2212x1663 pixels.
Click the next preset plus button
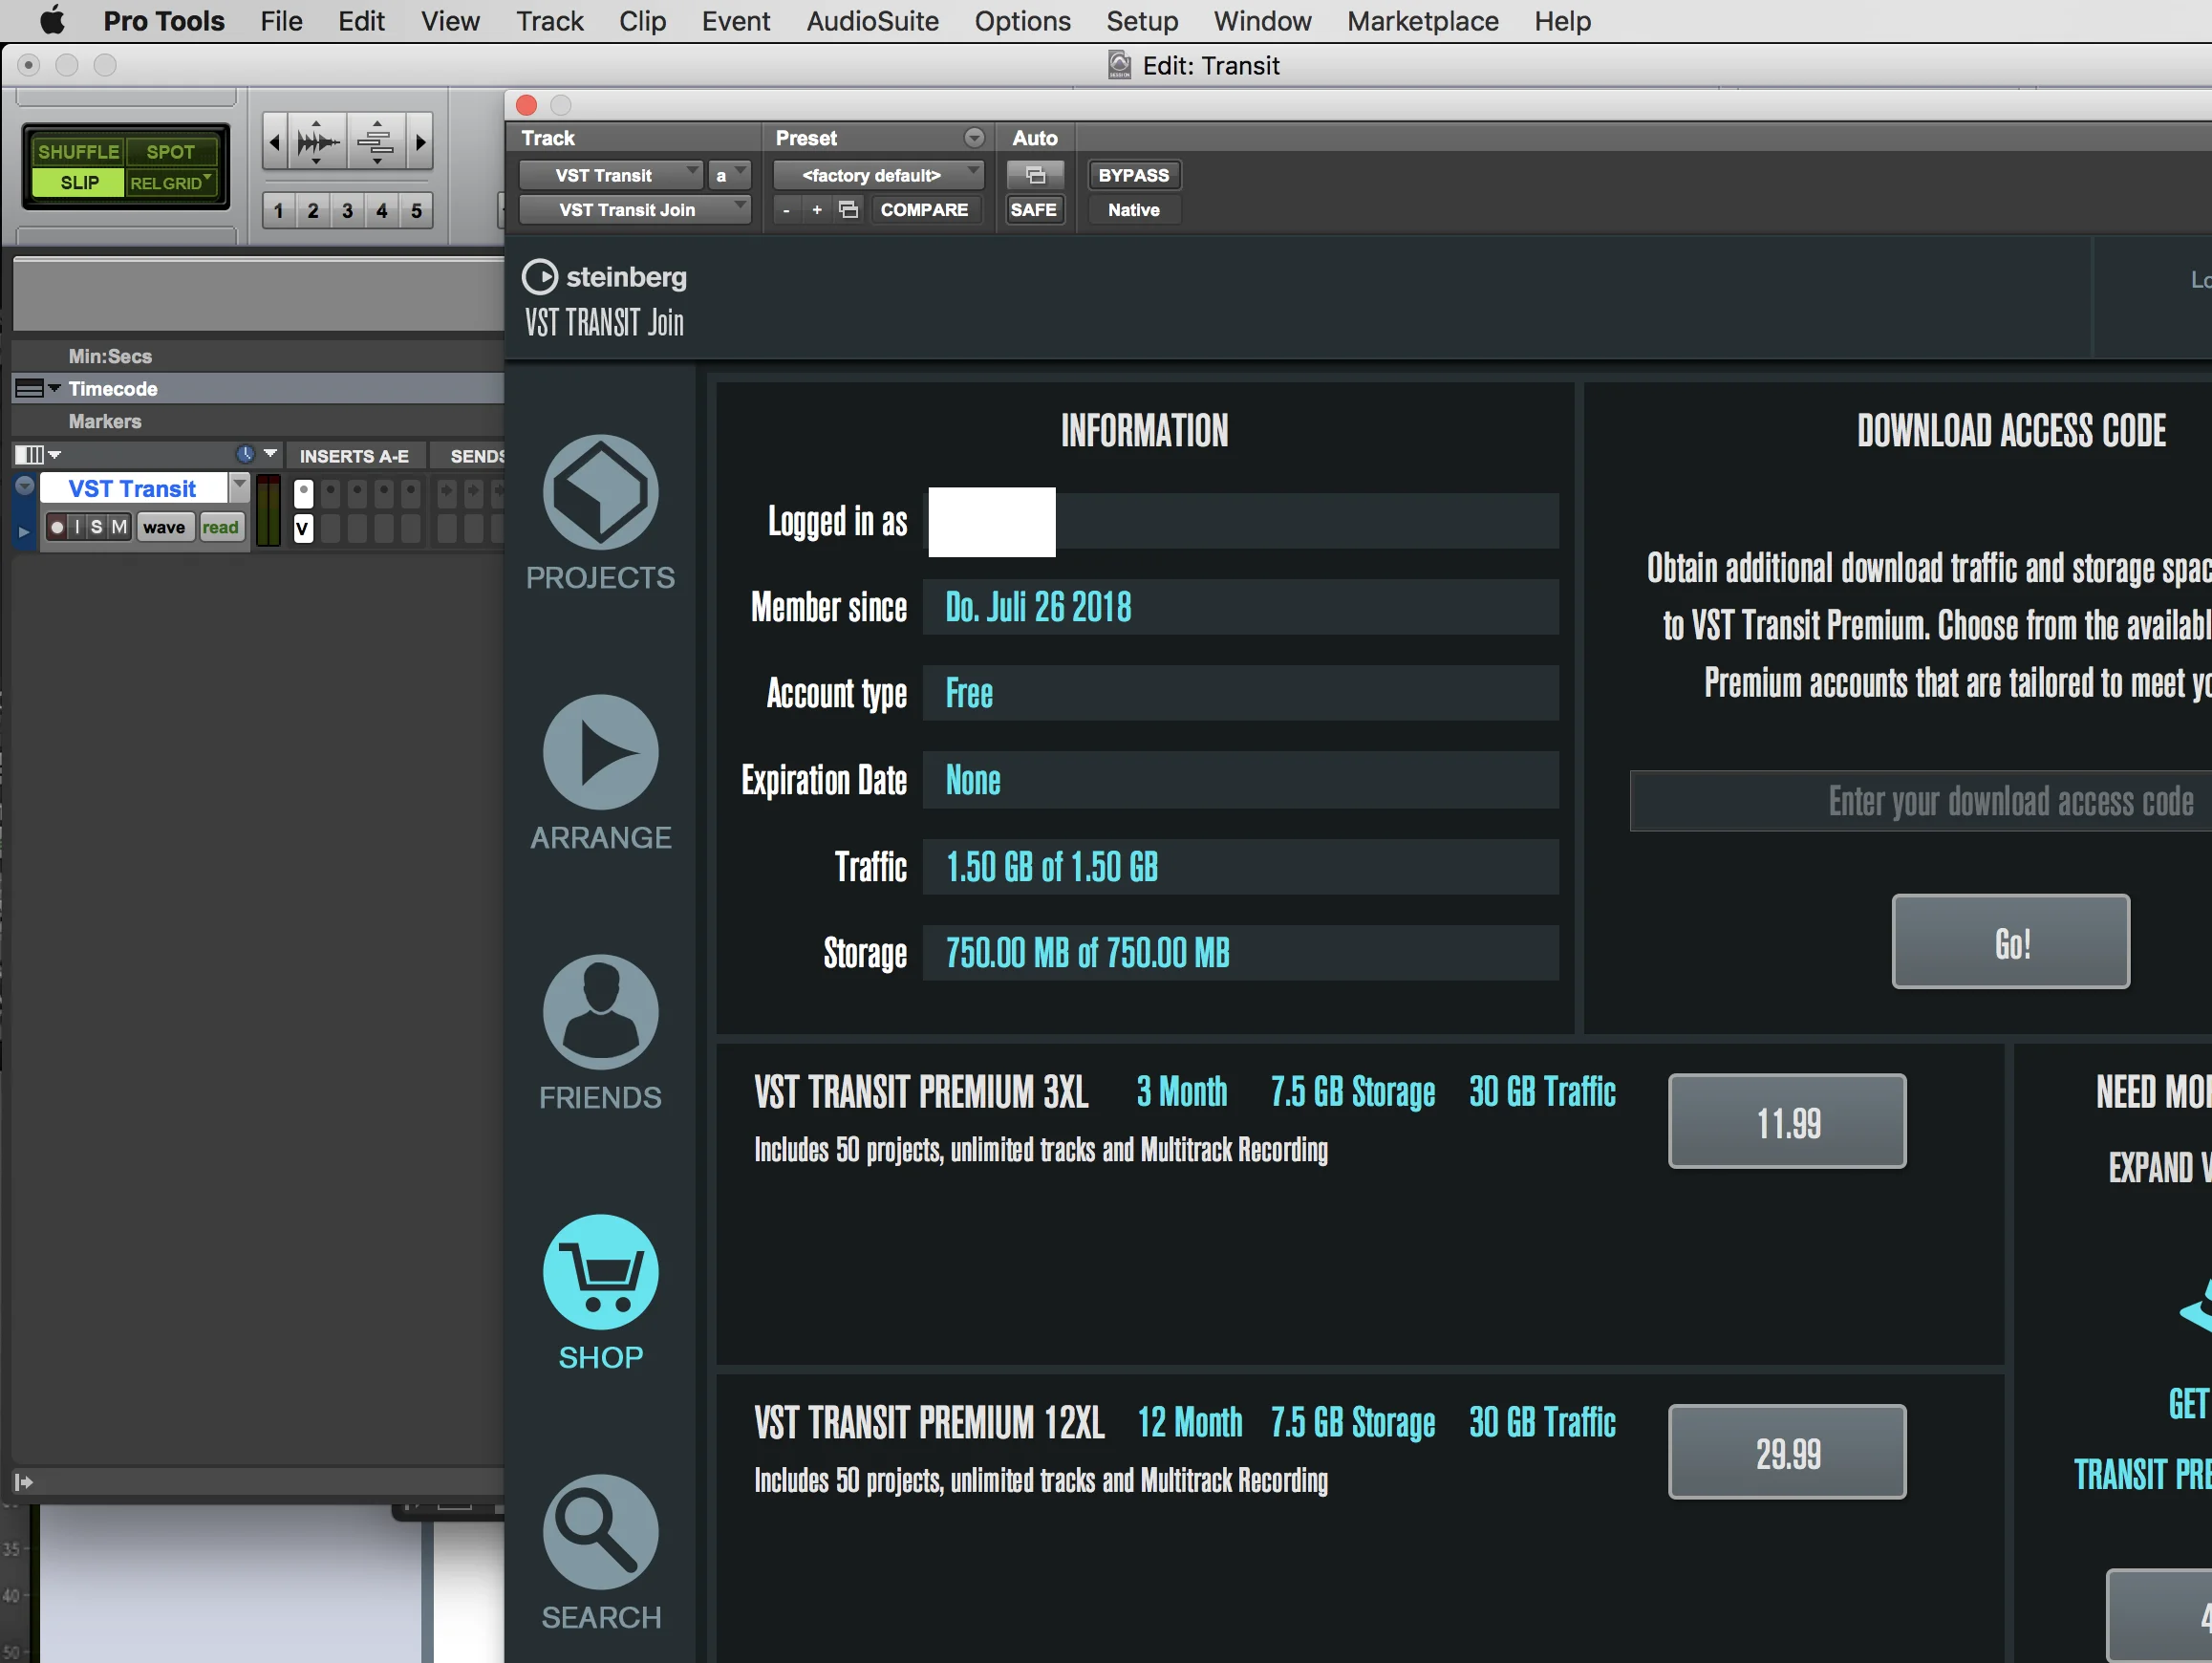pos(817,209)
